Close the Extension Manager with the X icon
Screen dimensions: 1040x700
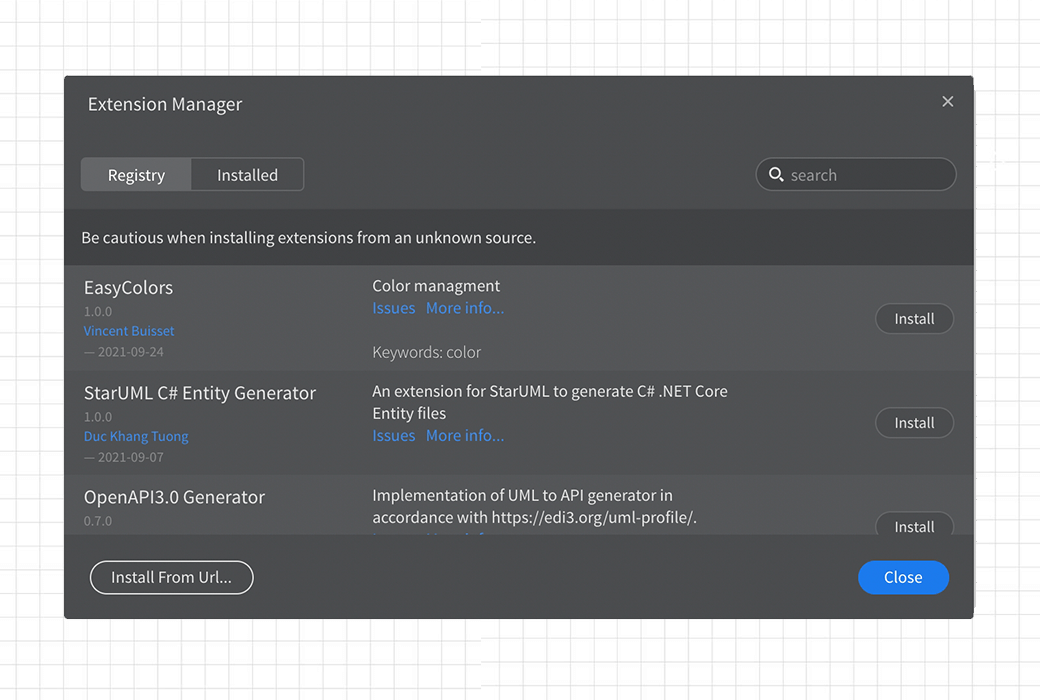[947, 102]
